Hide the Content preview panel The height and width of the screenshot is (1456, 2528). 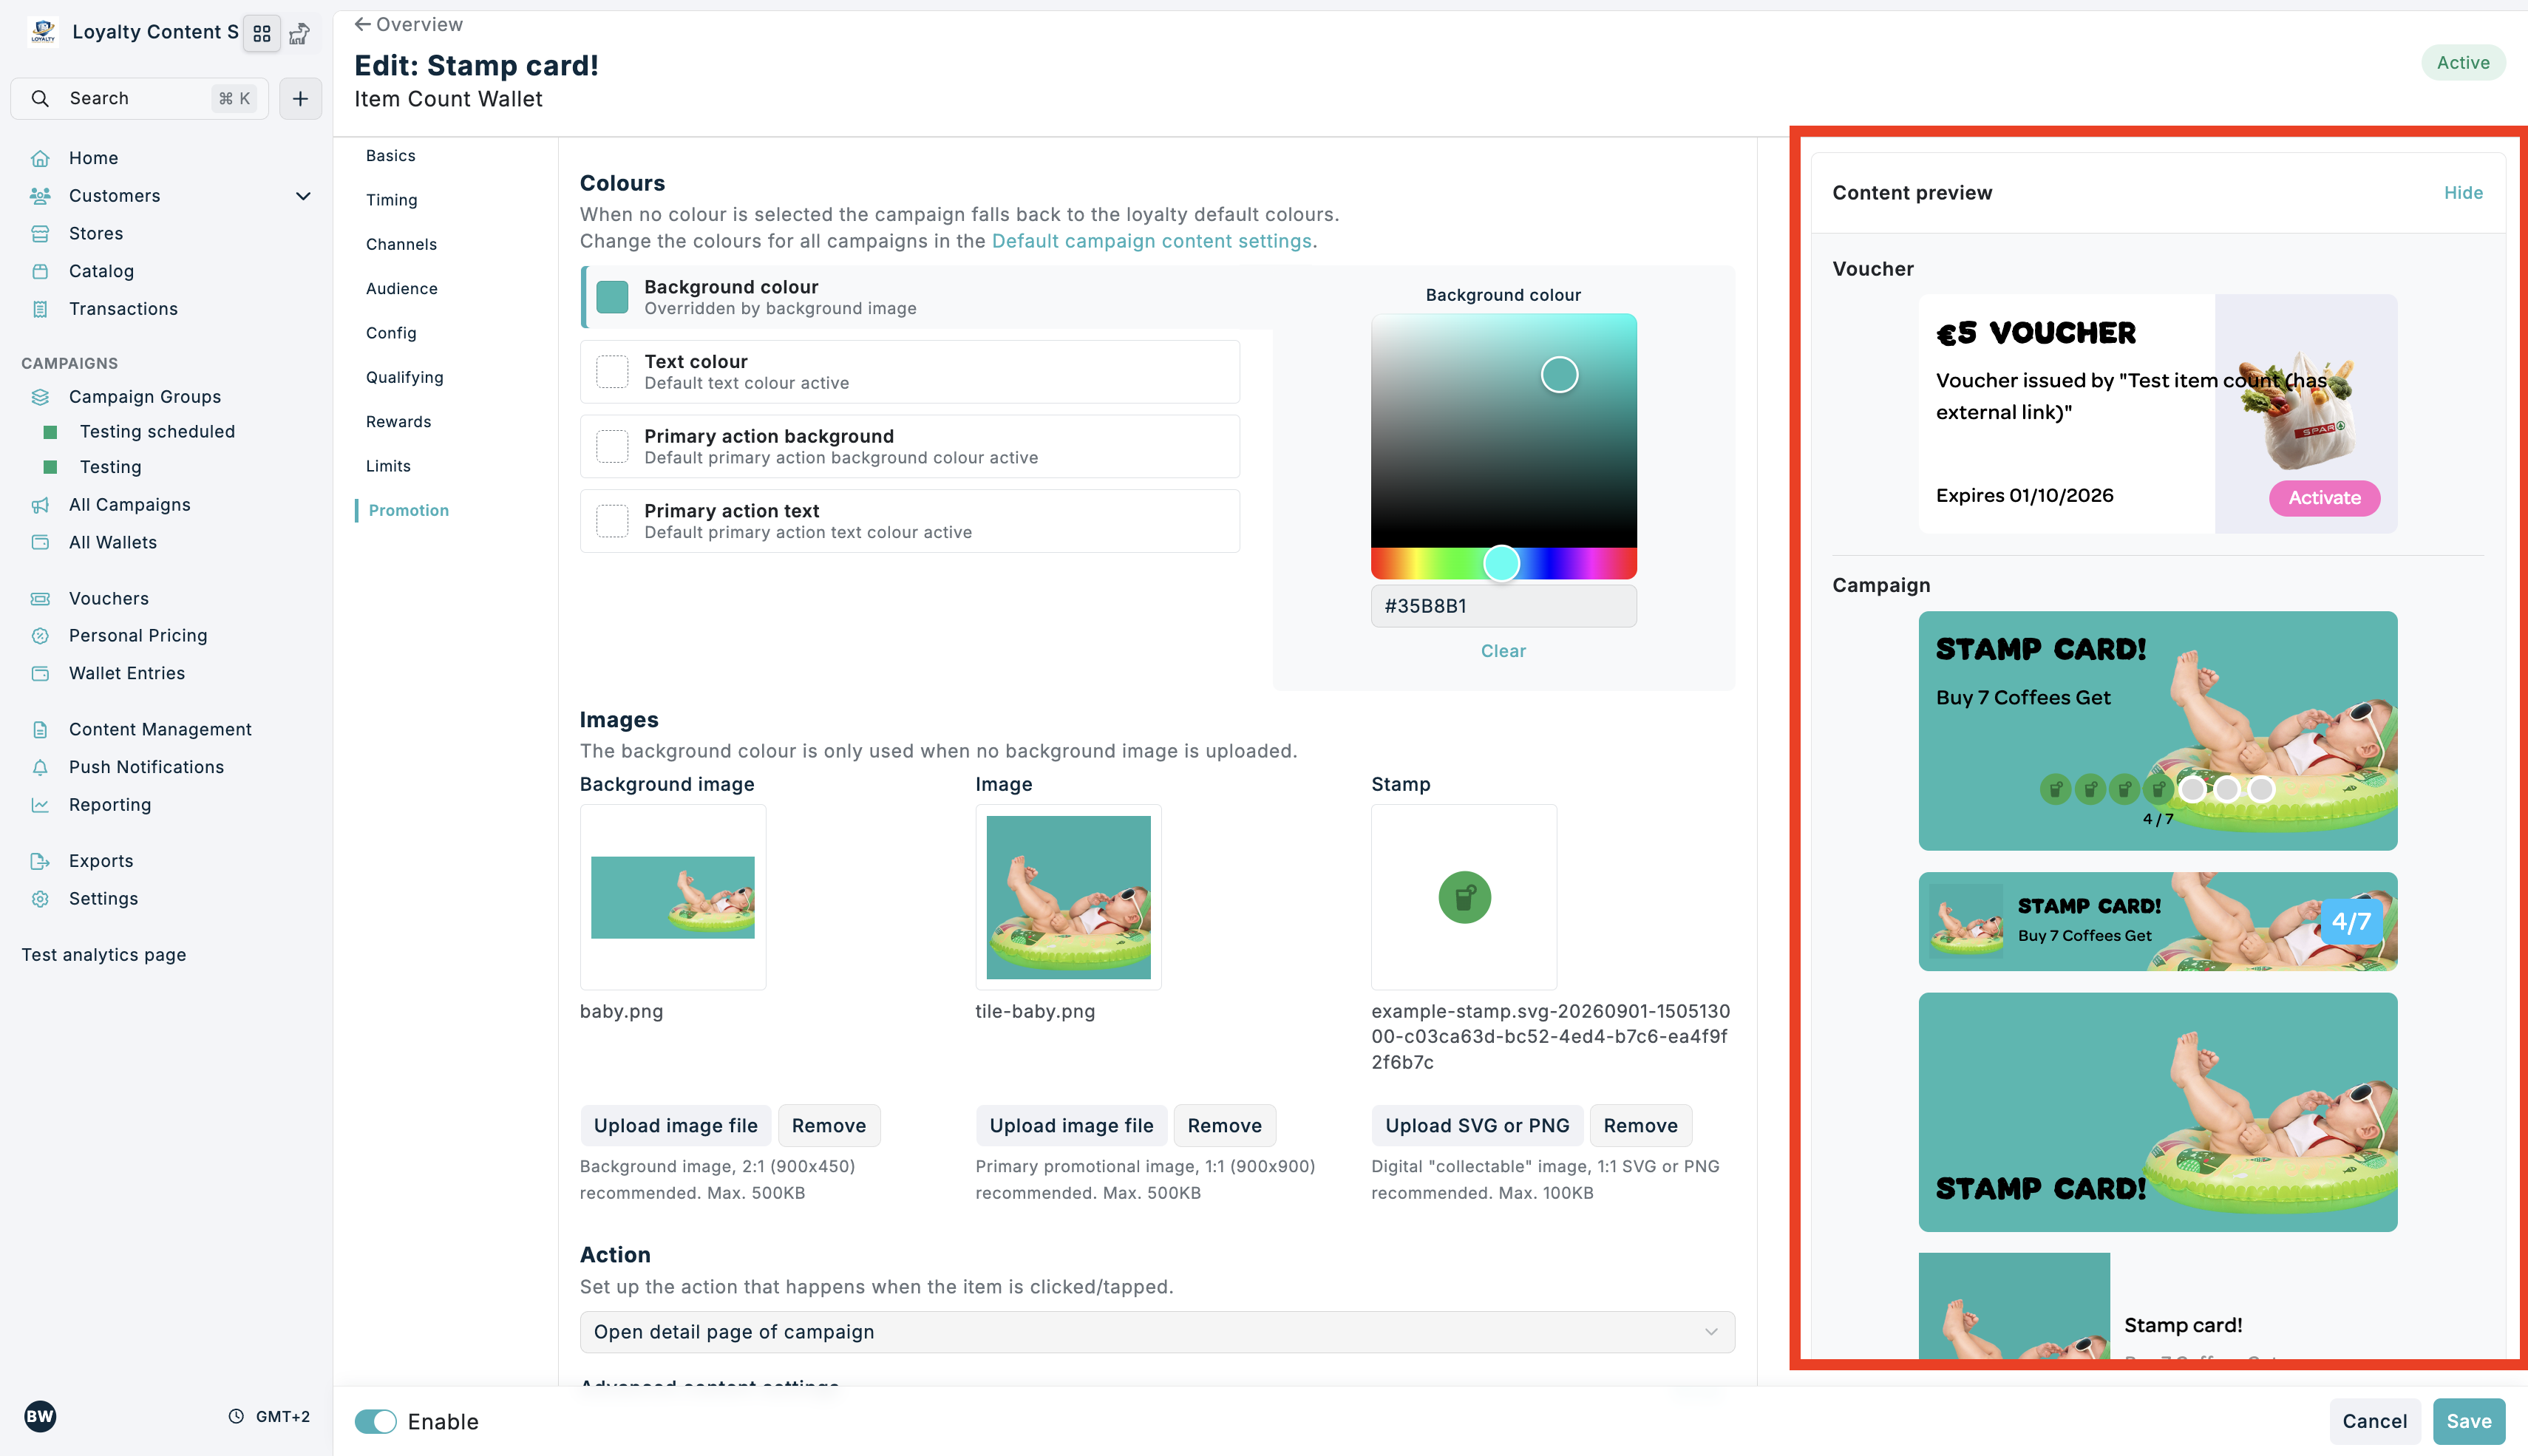point(2463,193)
